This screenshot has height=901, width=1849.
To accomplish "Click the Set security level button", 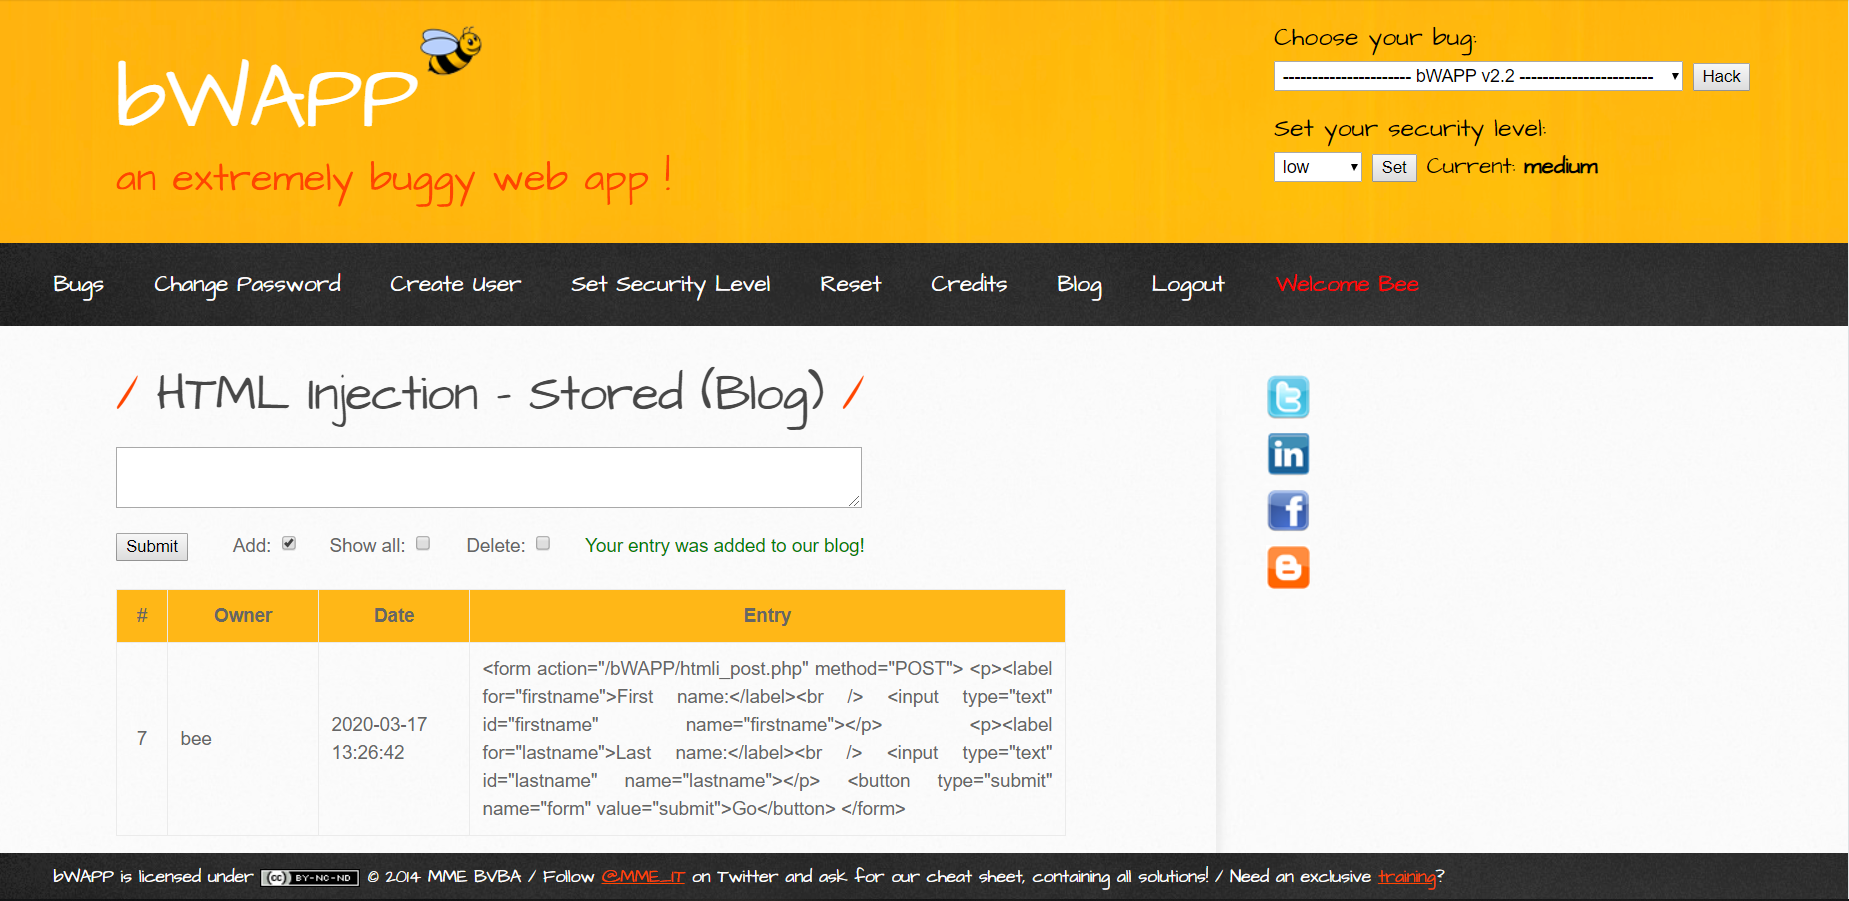I will coord(1394,167).
